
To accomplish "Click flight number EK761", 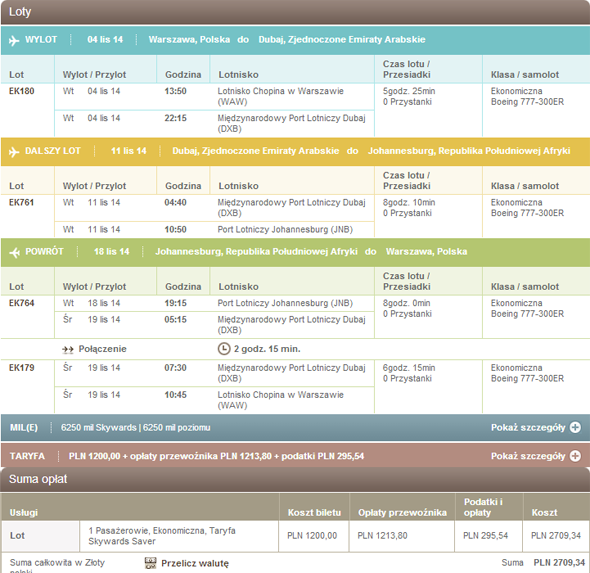I will [21, 202].
